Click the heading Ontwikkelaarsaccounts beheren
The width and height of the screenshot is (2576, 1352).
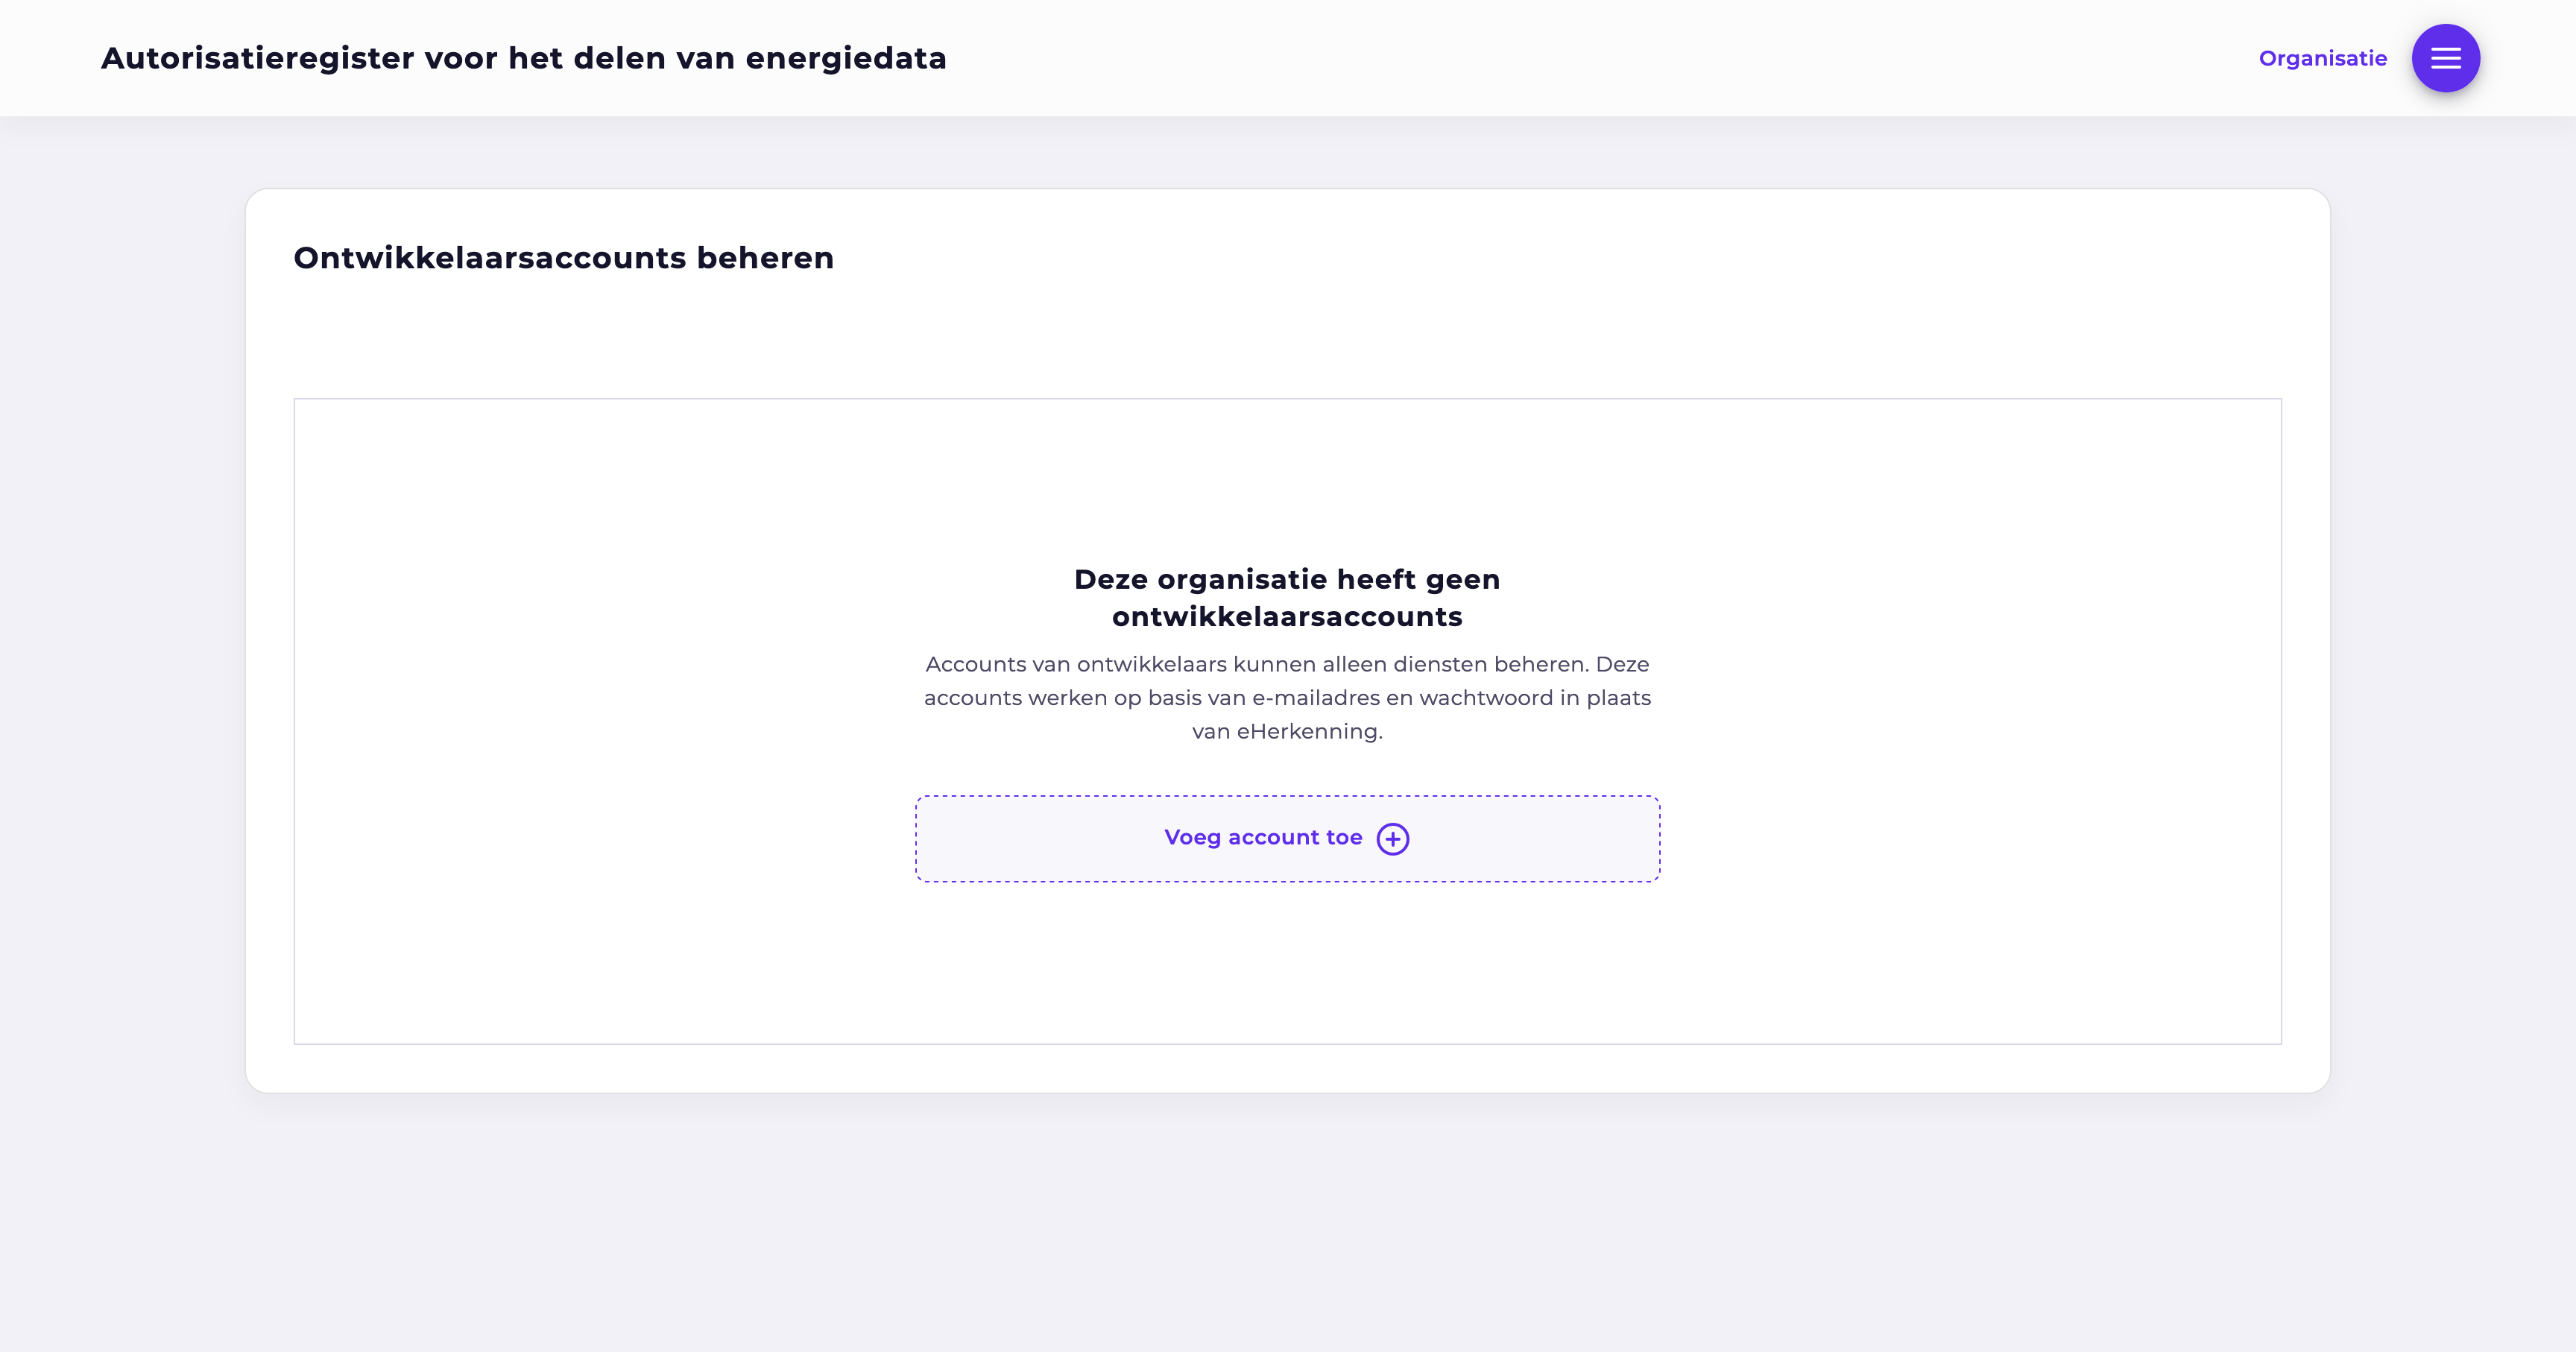563,257
